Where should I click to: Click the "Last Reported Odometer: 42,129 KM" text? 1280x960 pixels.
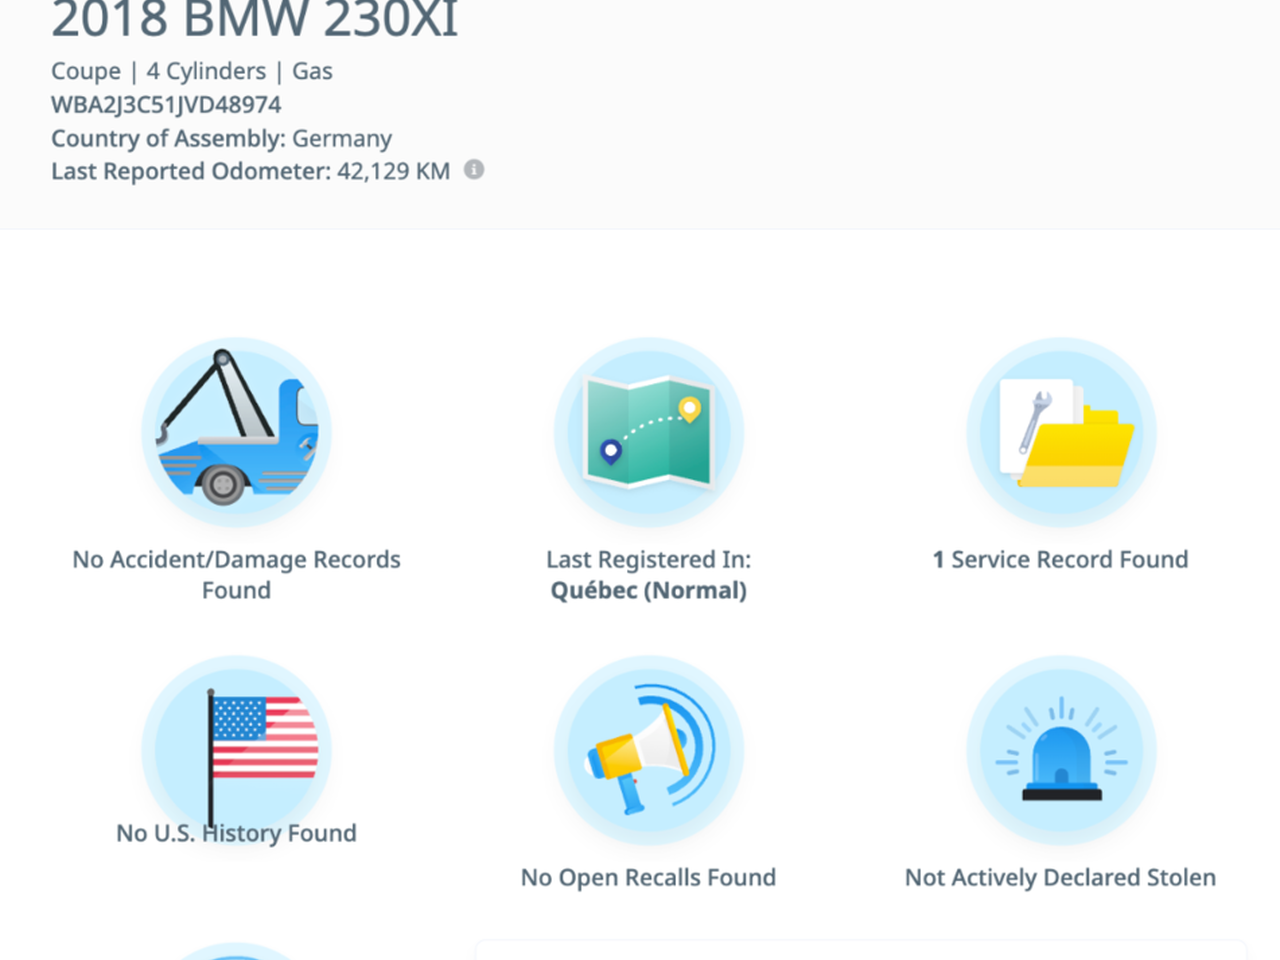pyautogui.click(x=250, y=171)
